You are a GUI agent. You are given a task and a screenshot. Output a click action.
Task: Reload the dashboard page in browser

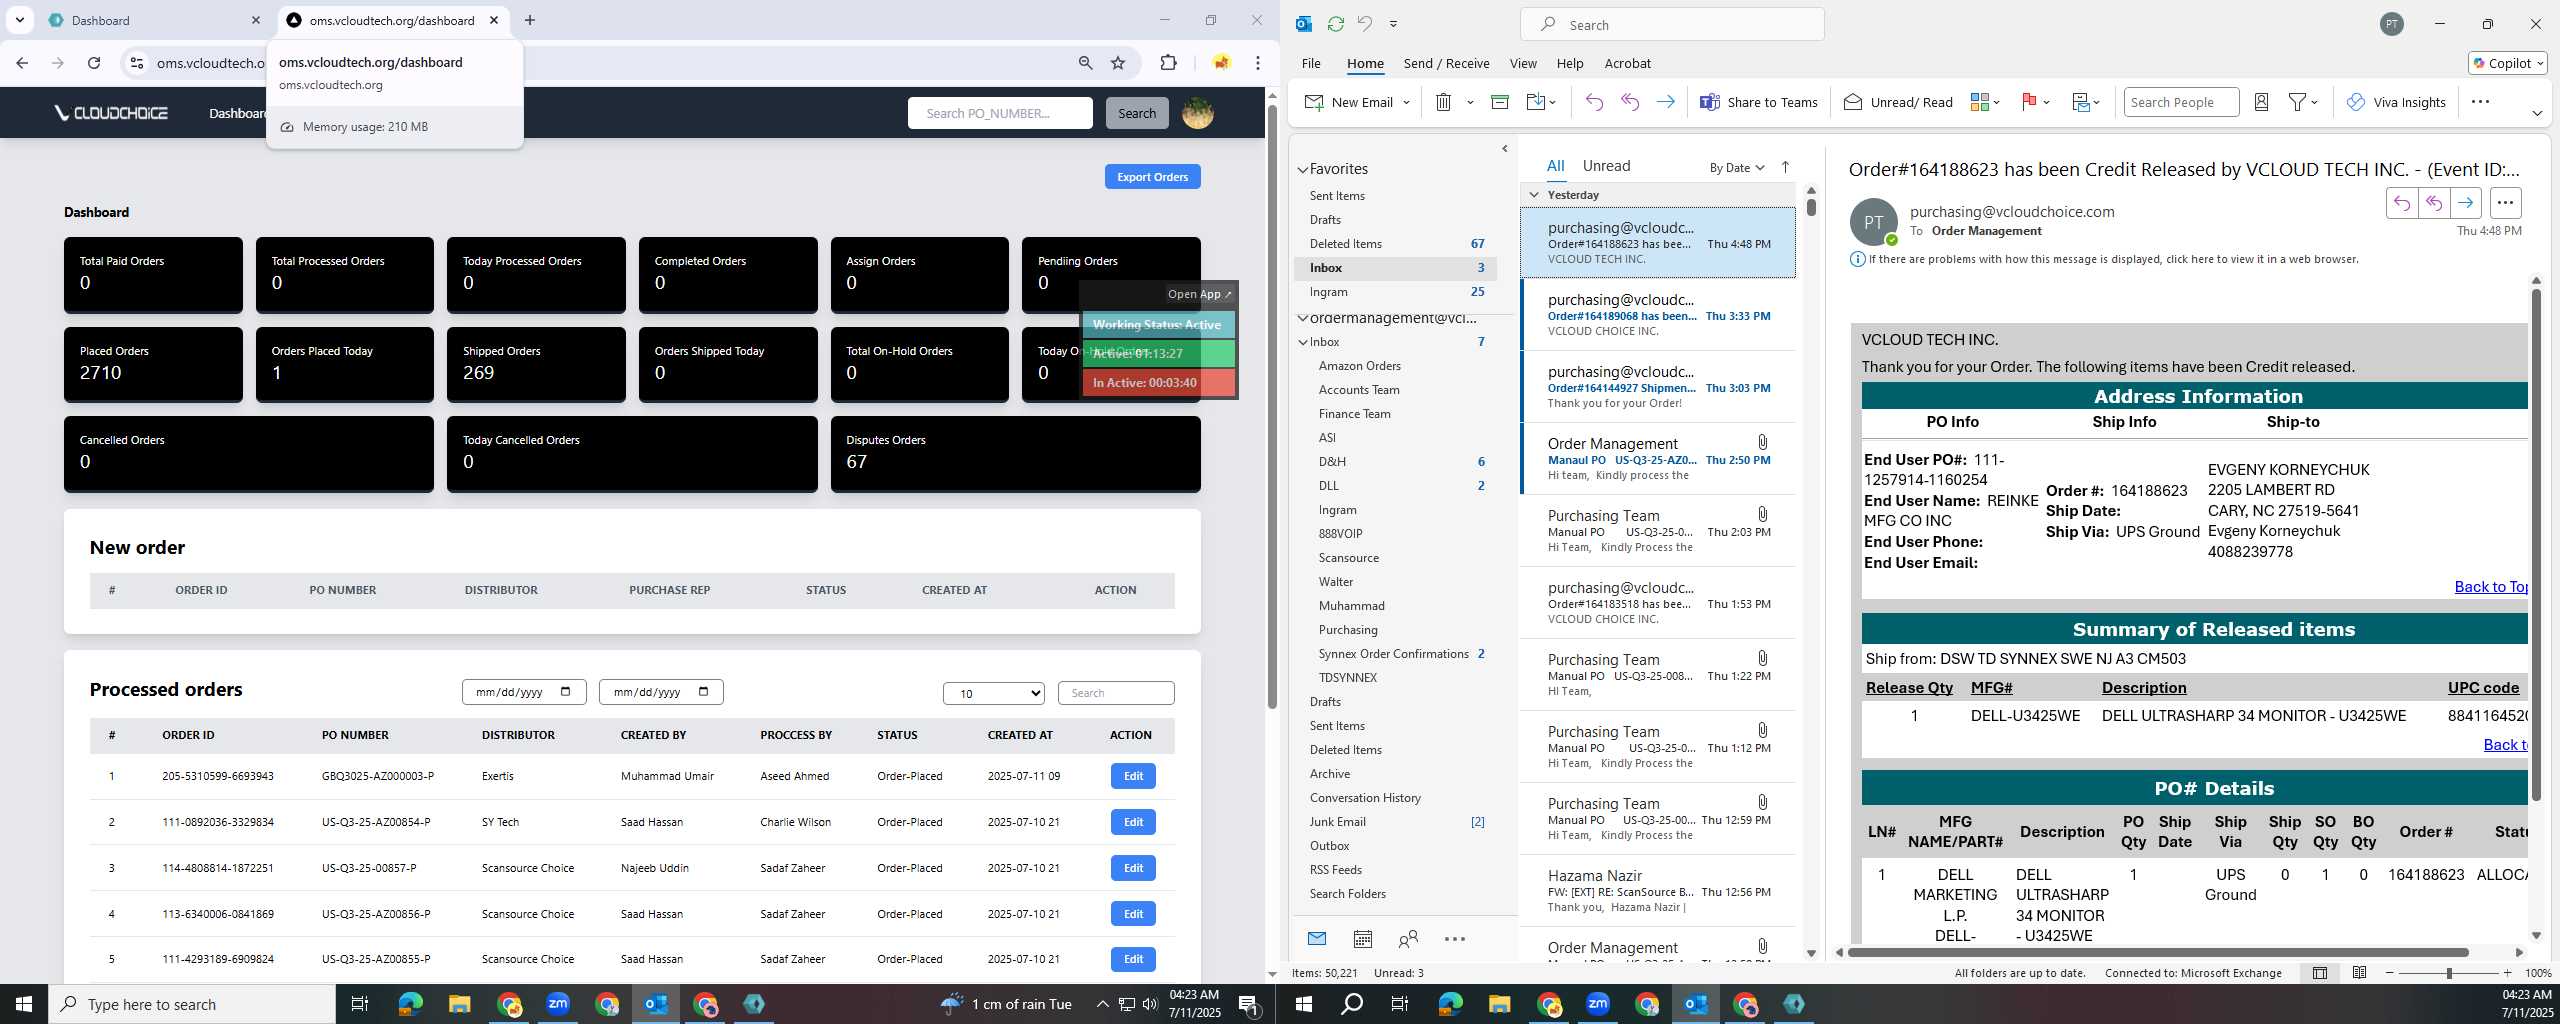point(94,63)
